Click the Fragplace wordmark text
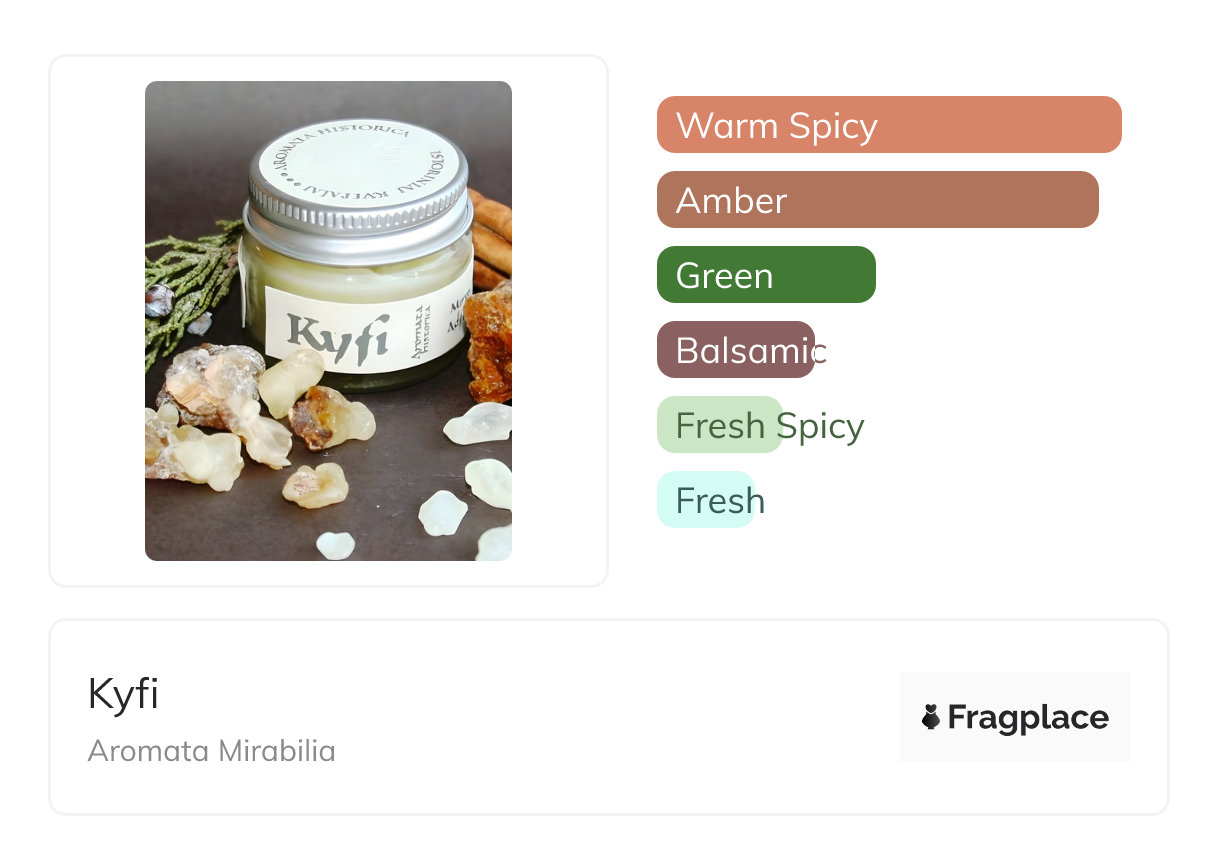 (x=1028, y=718)
